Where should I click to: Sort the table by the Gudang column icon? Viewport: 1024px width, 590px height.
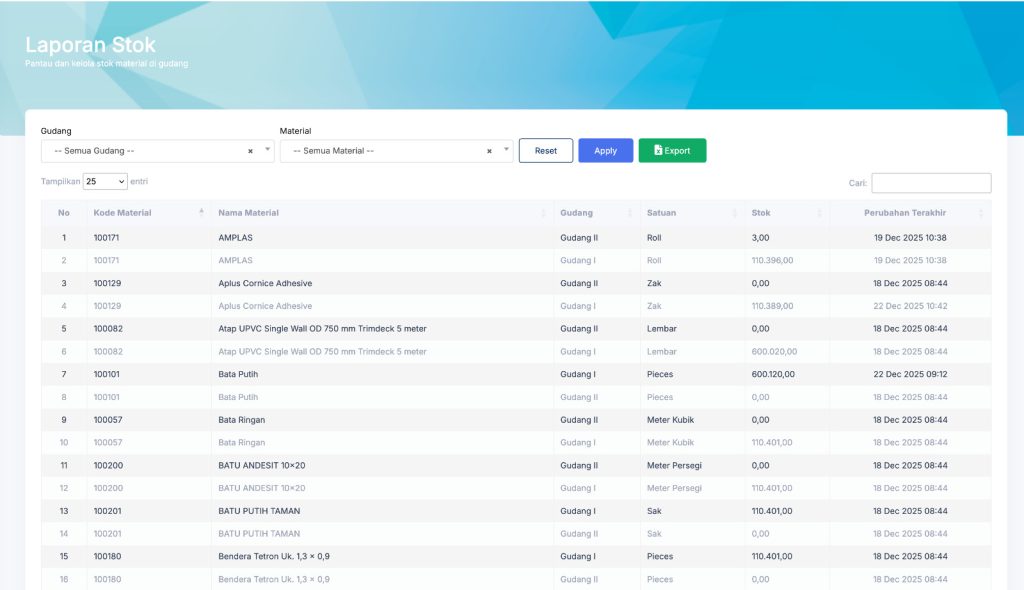click(x=630, y=213)
